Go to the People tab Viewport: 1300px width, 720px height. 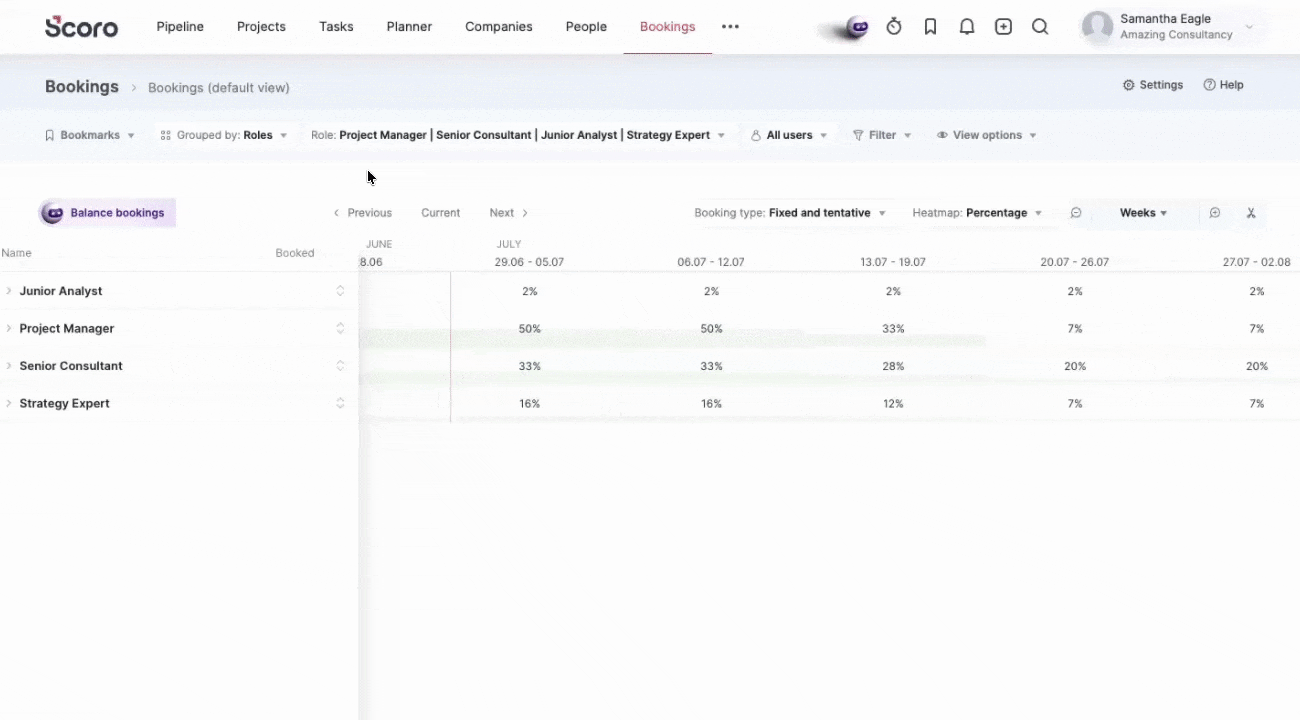coord(586,27)
